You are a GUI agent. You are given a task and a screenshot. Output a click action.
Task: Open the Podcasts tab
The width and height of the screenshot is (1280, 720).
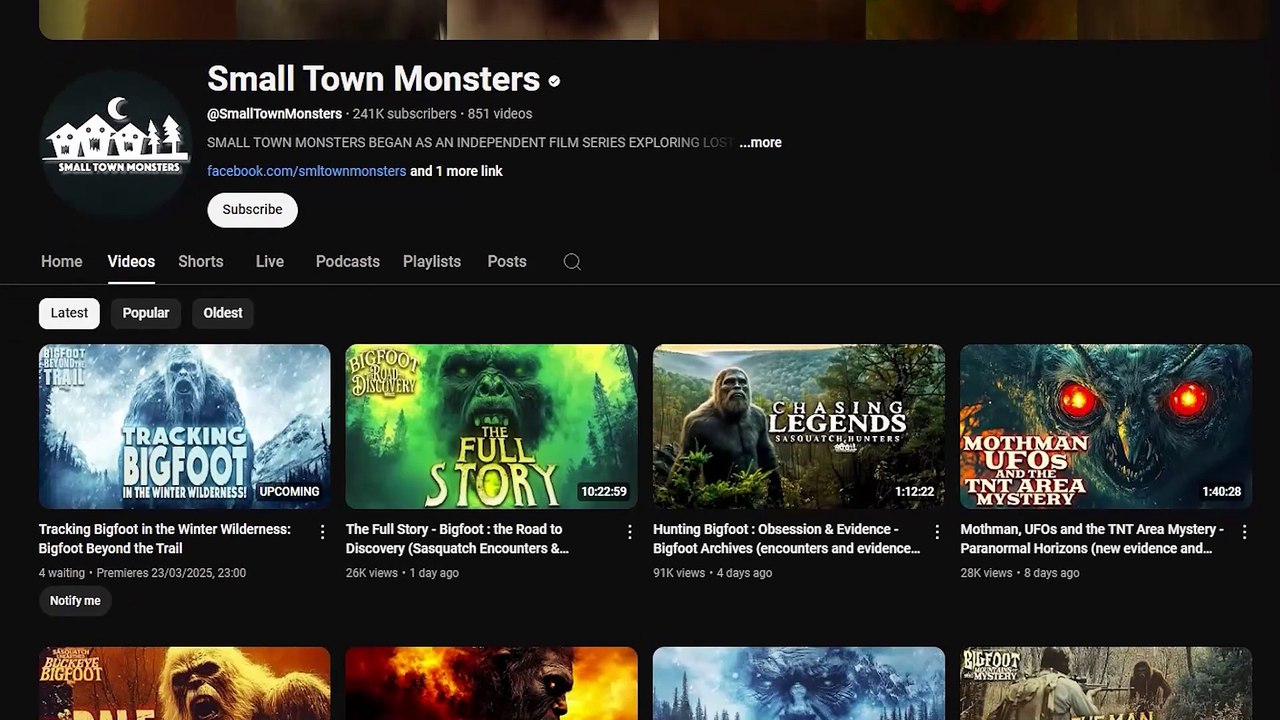point(348,262)
